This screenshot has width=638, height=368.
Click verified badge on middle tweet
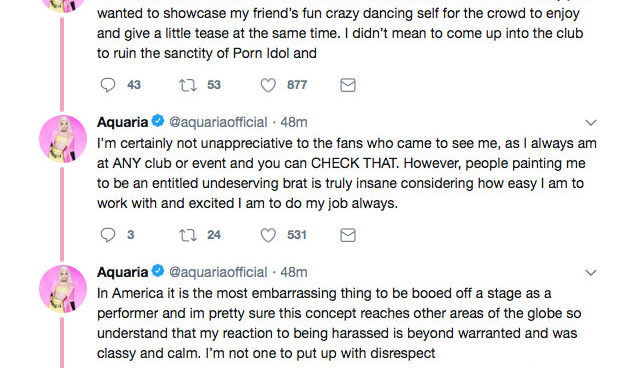click(158, 121)
